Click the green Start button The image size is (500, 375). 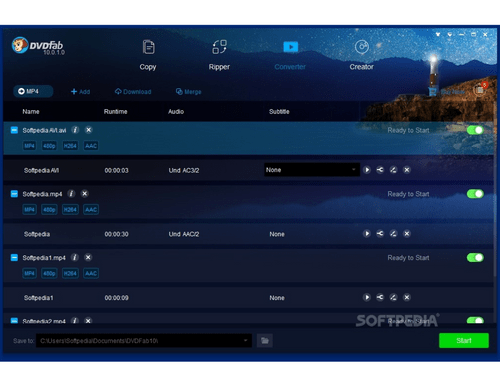(x=464, y=340)
